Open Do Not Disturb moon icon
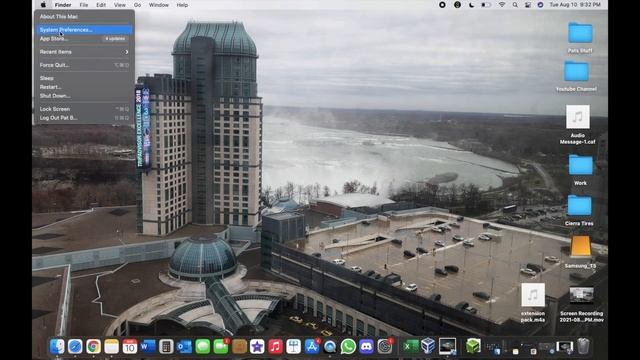640x360 pixels. coord(471,5)
